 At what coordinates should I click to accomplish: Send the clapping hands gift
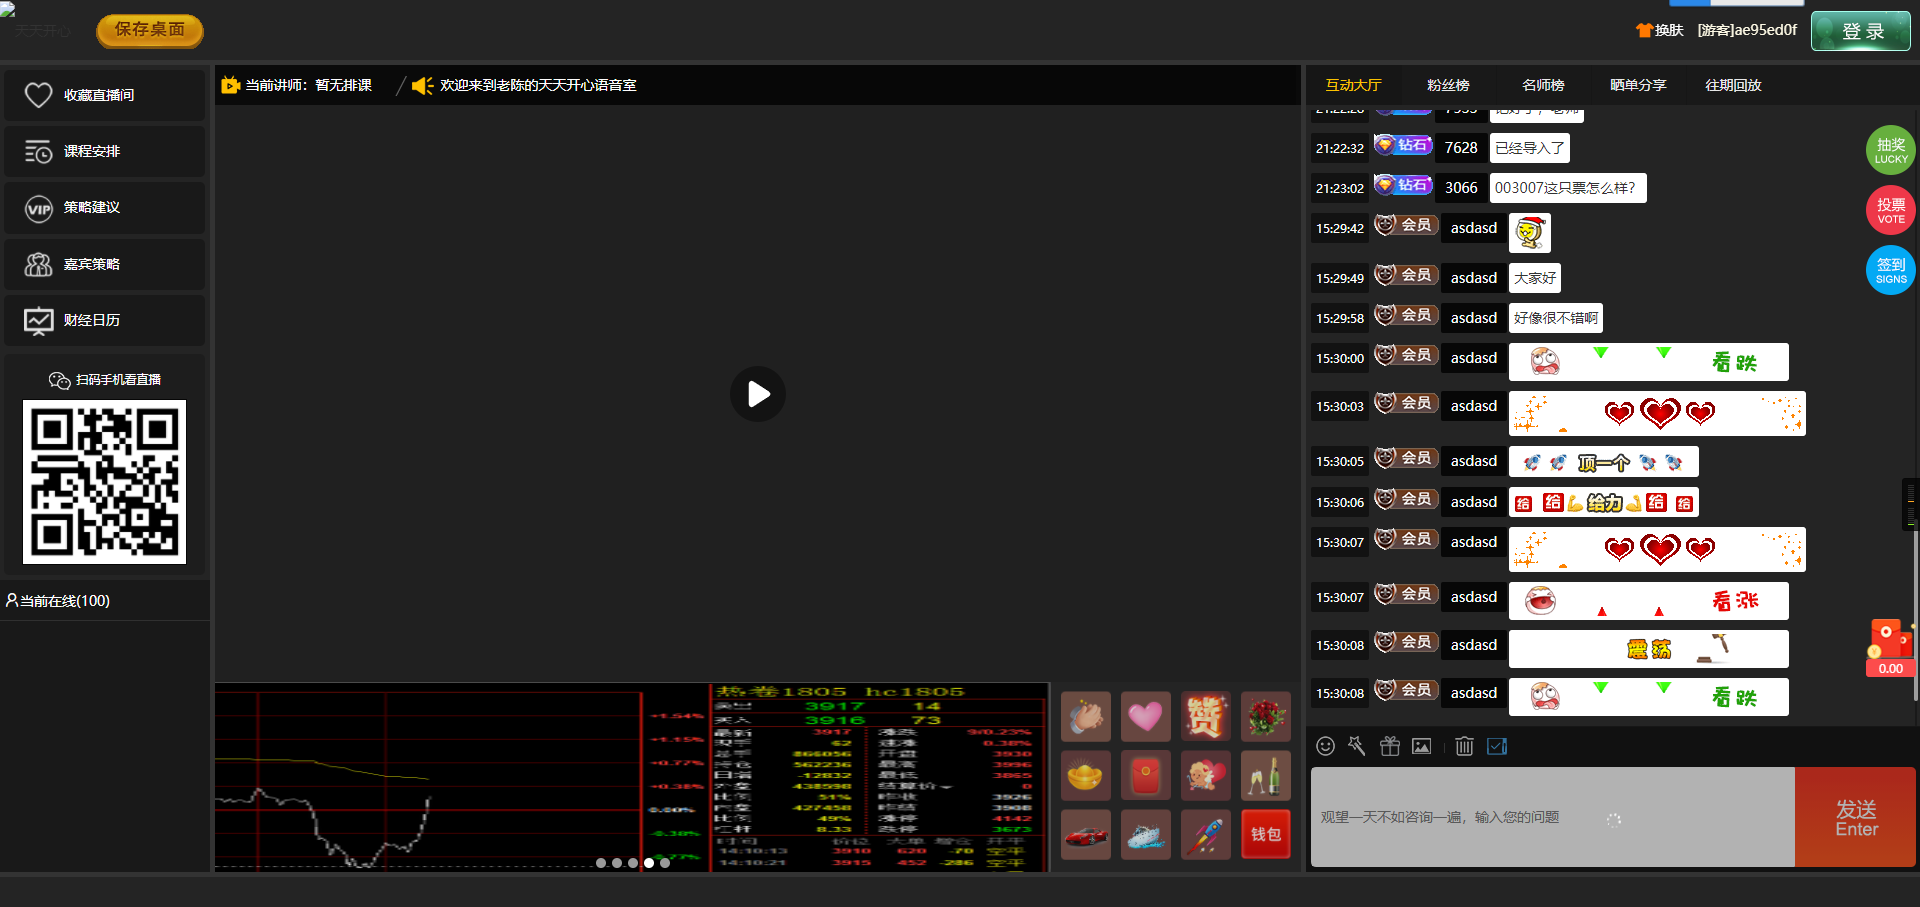coord(1085,716)
